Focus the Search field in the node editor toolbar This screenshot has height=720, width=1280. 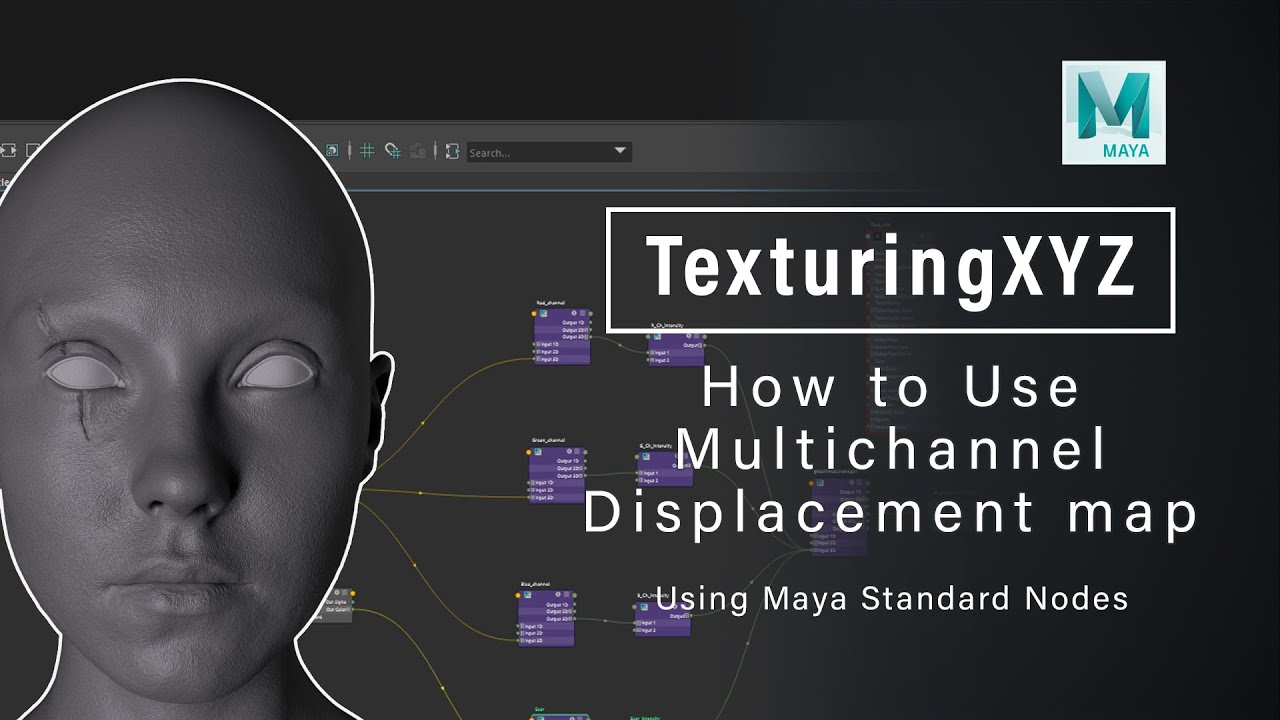(x=548, y=152)
